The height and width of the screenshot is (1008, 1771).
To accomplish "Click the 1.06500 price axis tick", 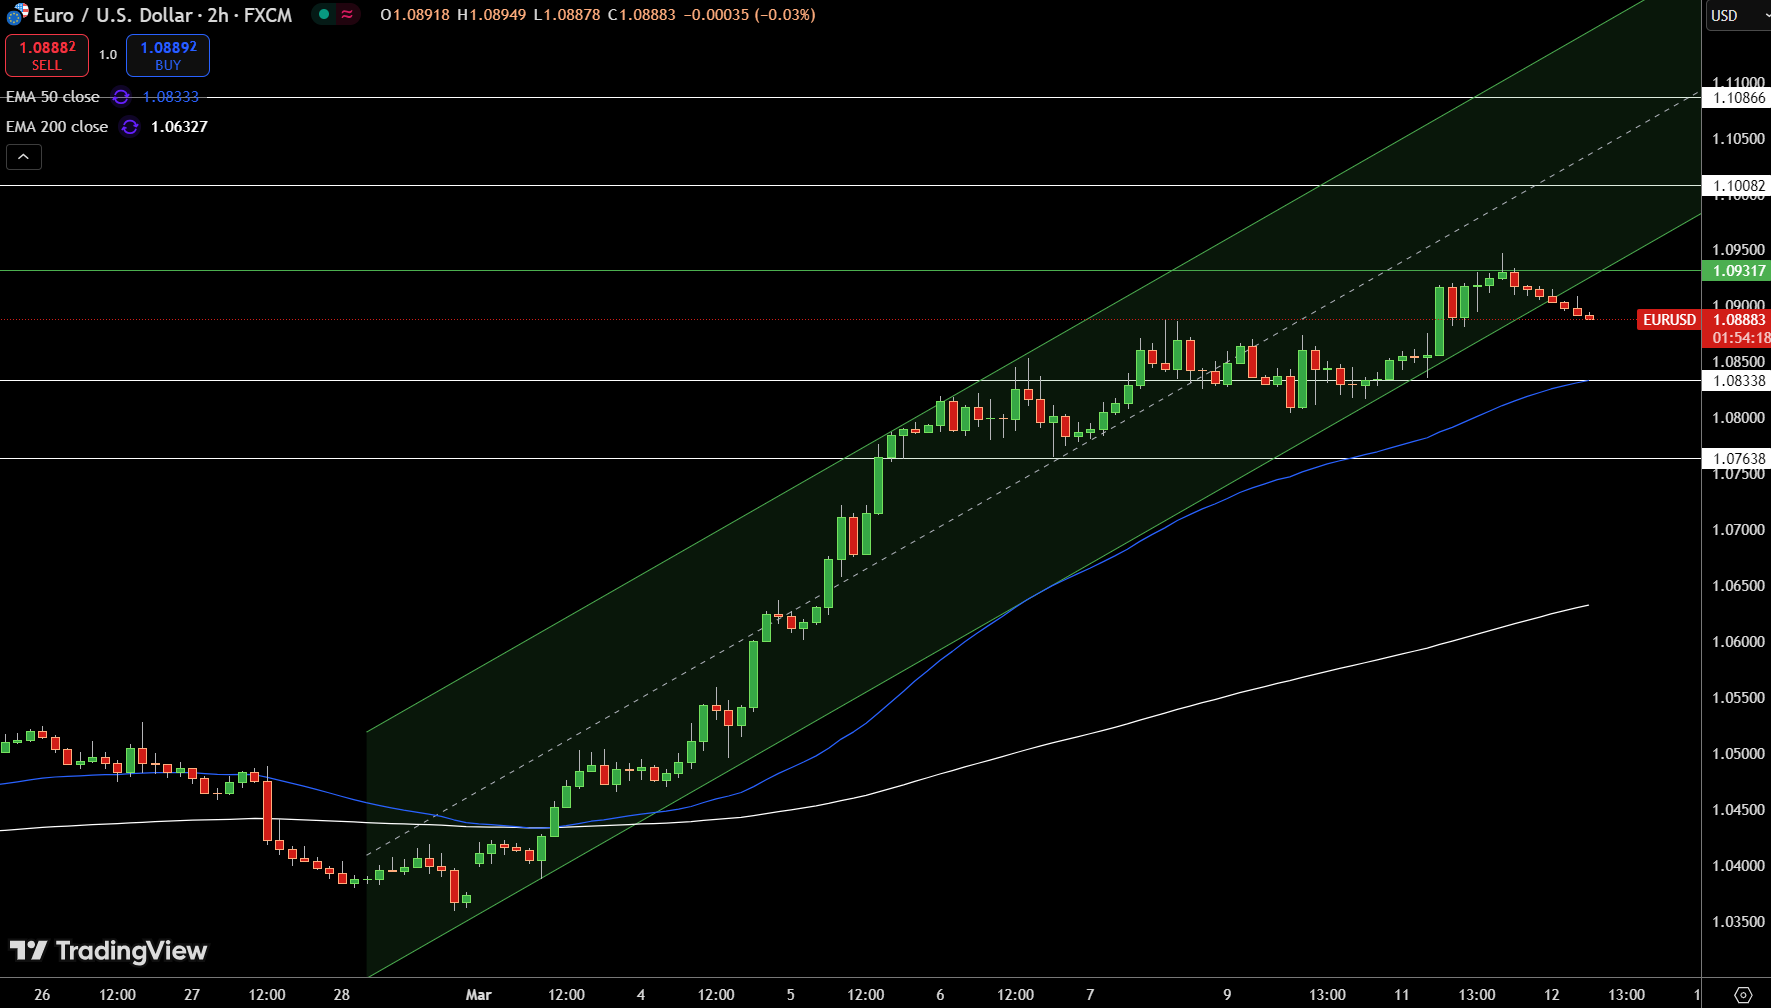I will coord(1738,586).
